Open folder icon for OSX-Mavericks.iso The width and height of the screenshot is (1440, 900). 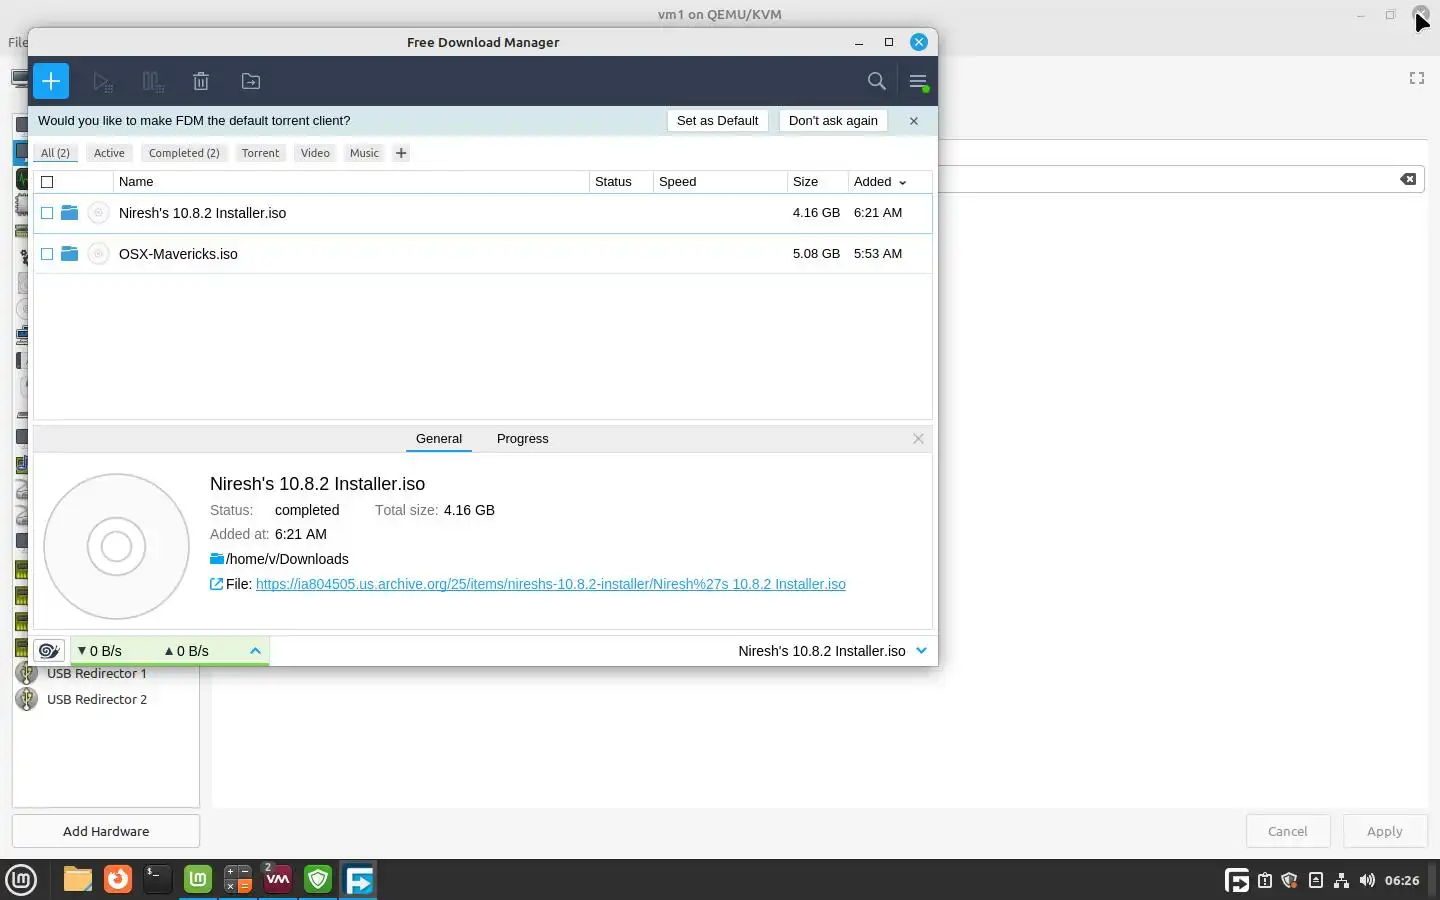(x=69, y=253)
